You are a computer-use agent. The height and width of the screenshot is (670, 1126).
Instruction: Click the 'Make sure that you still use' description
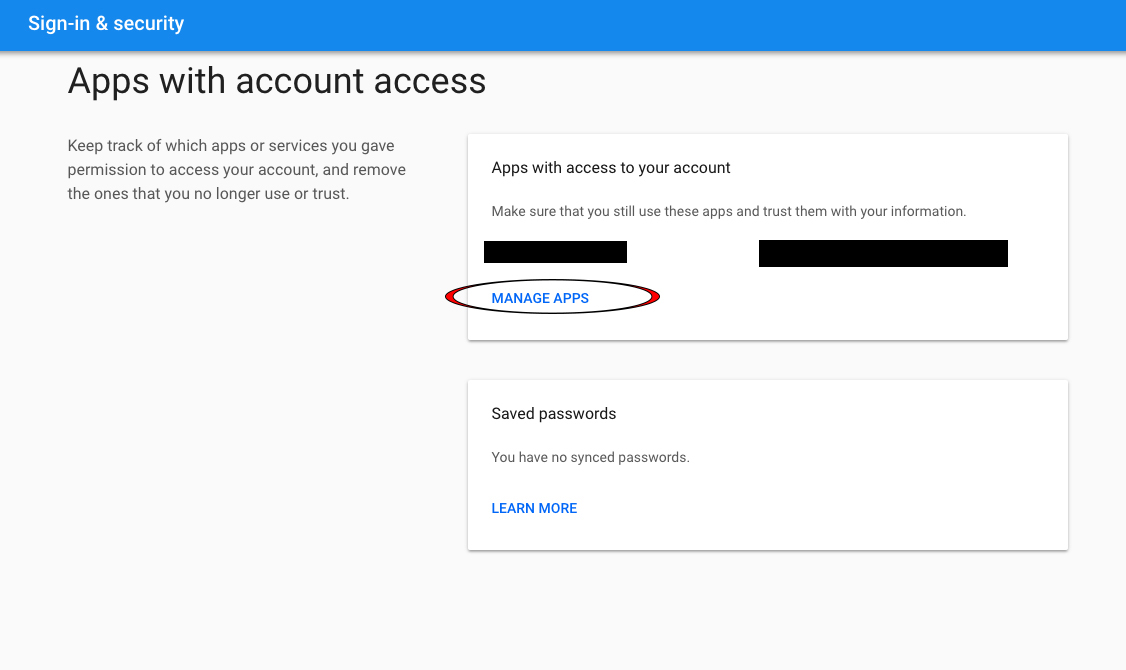(x=729, y=211)
